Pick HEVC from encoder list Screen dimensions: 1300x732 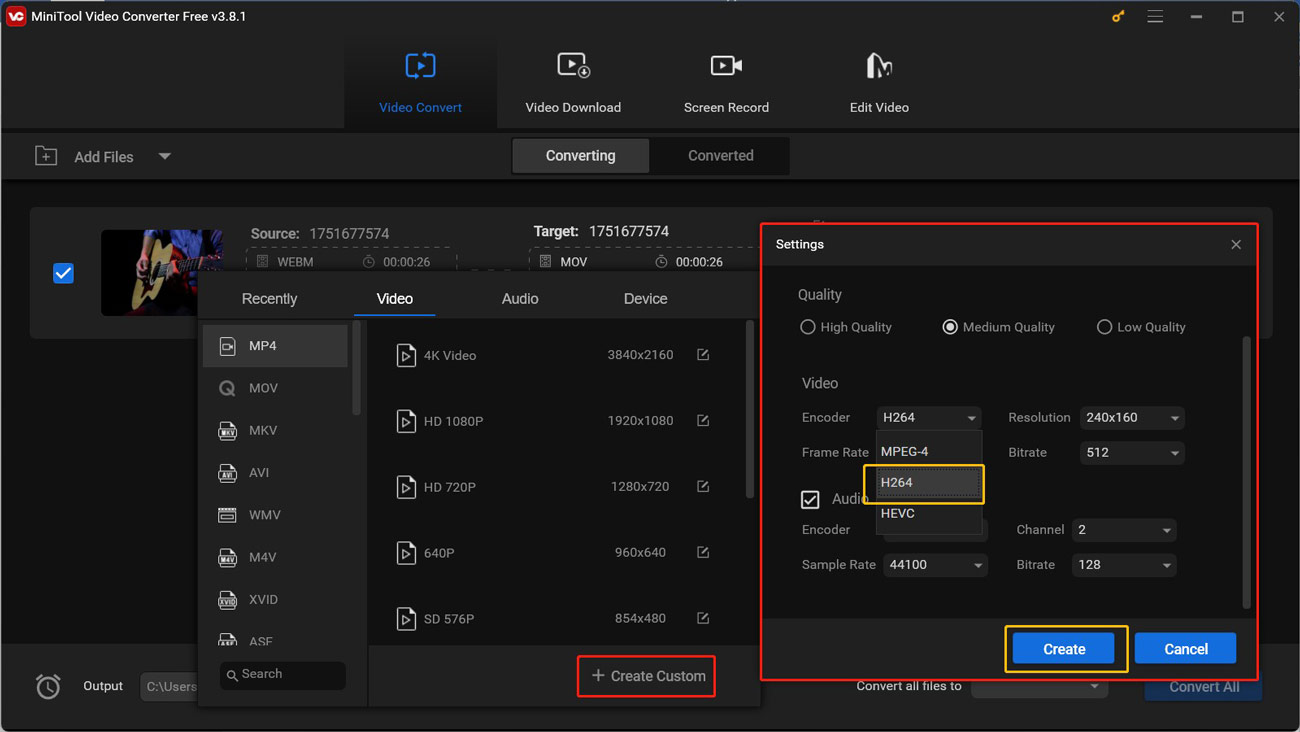pyautogui.click(x=929, y=513)
